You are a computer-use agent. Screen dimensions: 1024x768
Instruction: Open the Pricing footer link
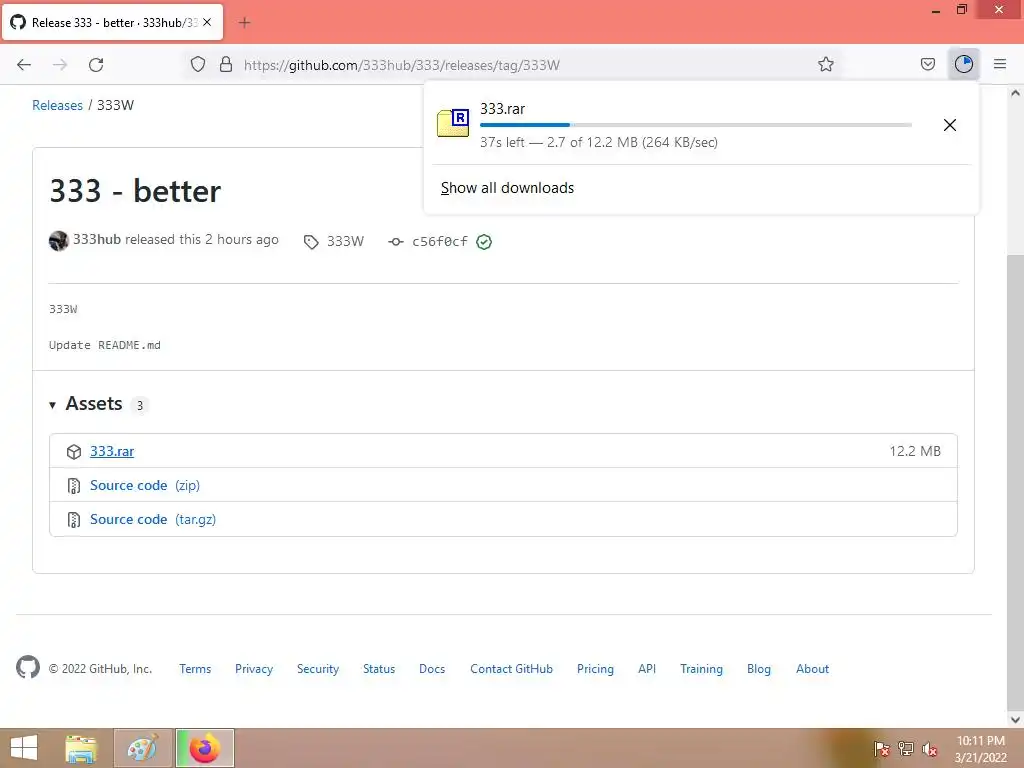coord(595,669)
